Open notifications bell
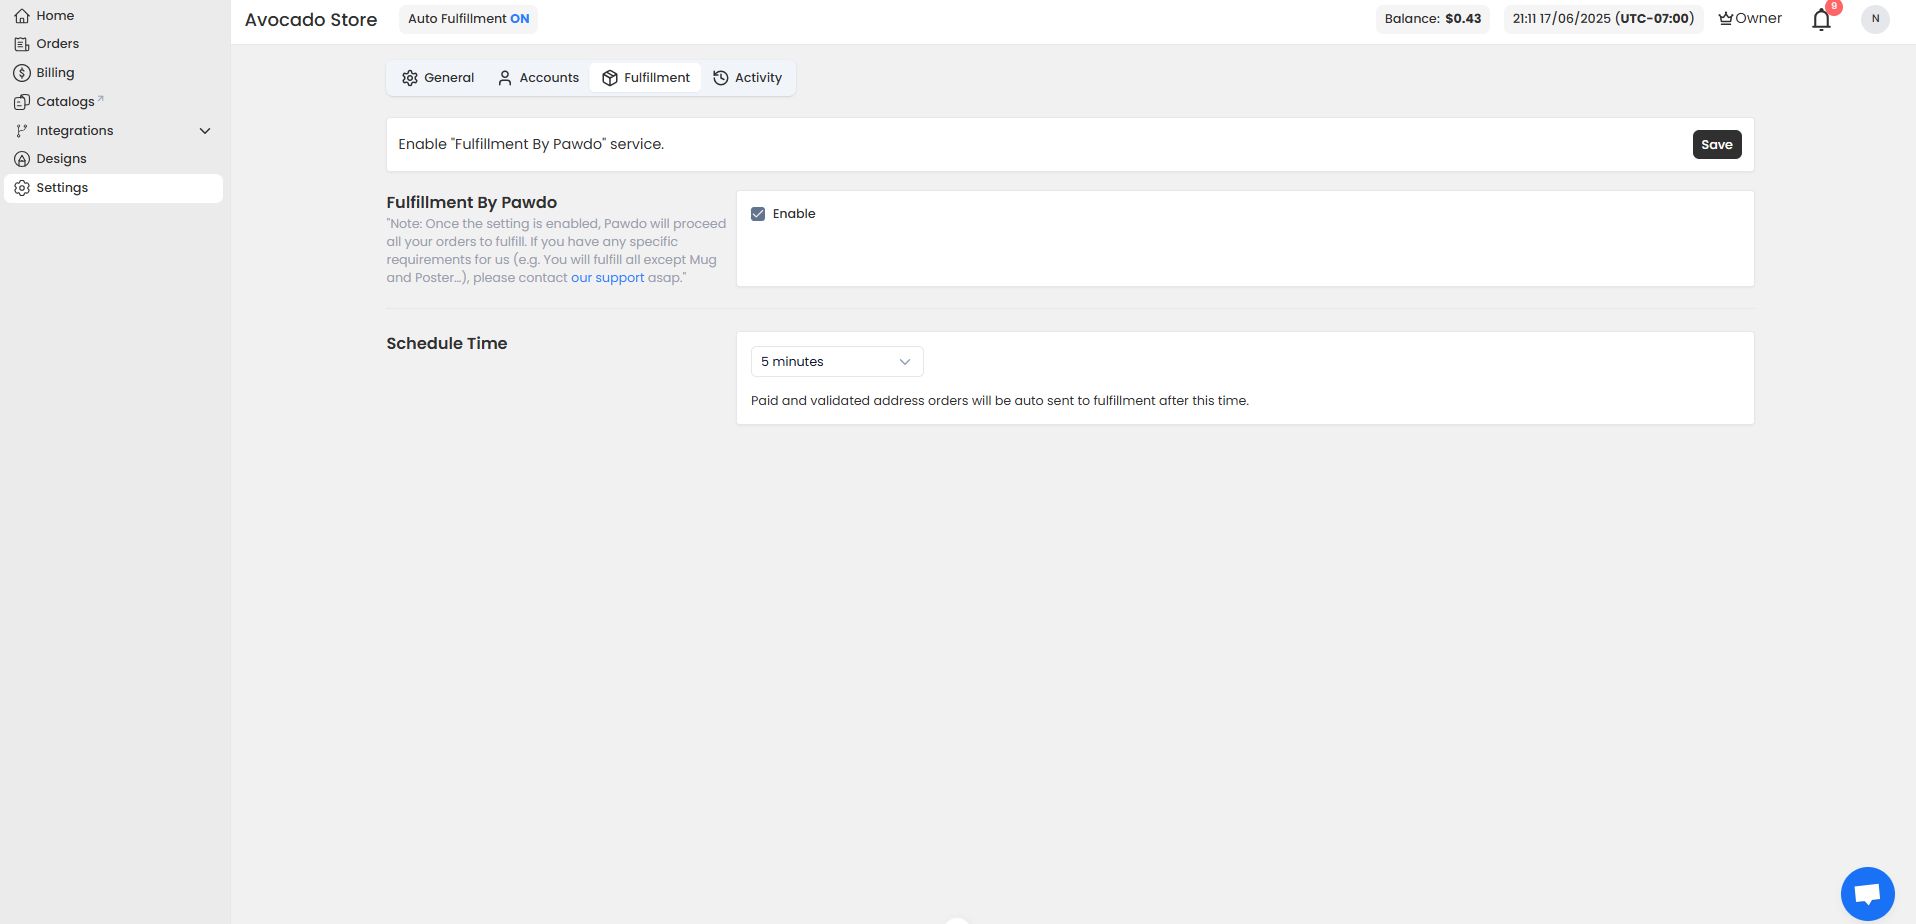The height and width of the screenshot is (924, 1916). (1822, 19)
